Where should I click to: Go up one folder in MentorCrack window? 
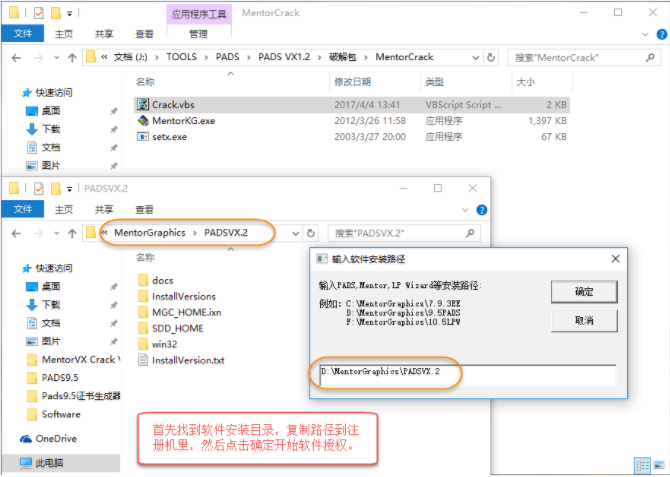click(72, 57)
